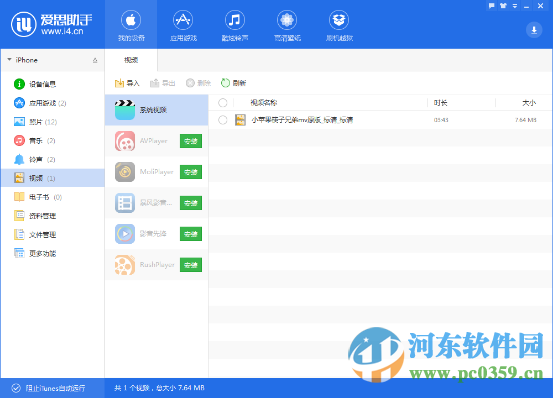Image resolution: width=553 pixels, height=398 pixels.
Task: Click the 7.64 MB size cell
Action: (x=525, y=120)
